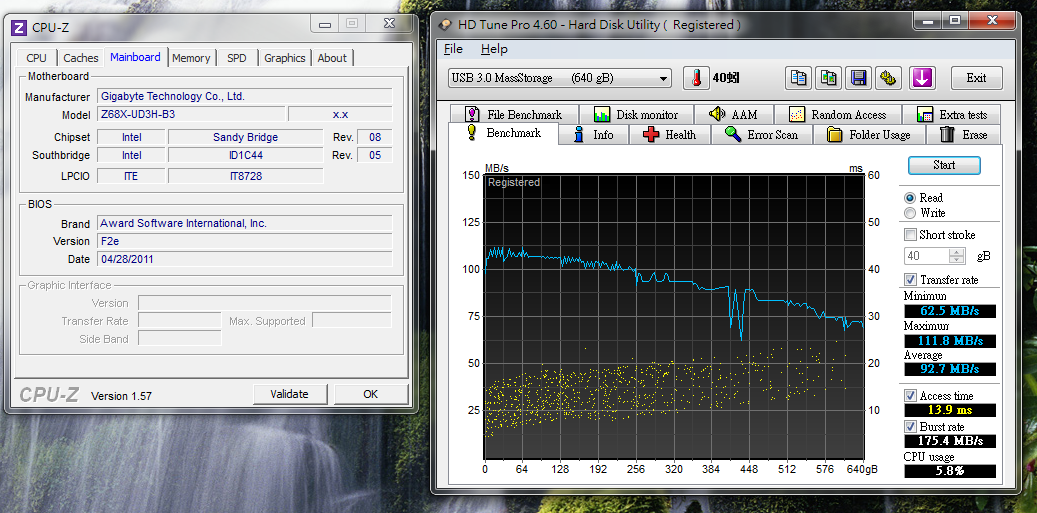Open HD Tune options wrench icon
Viewport: 1037px width, 513px height.
[x=890, y=78]
